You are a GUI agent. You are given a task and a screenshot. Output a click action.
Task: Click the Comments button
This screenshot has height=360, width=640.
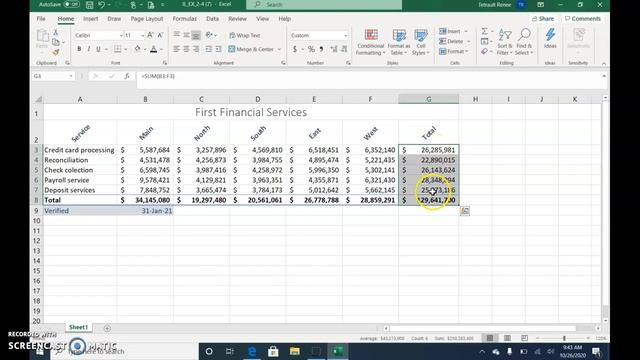[582, 19]
